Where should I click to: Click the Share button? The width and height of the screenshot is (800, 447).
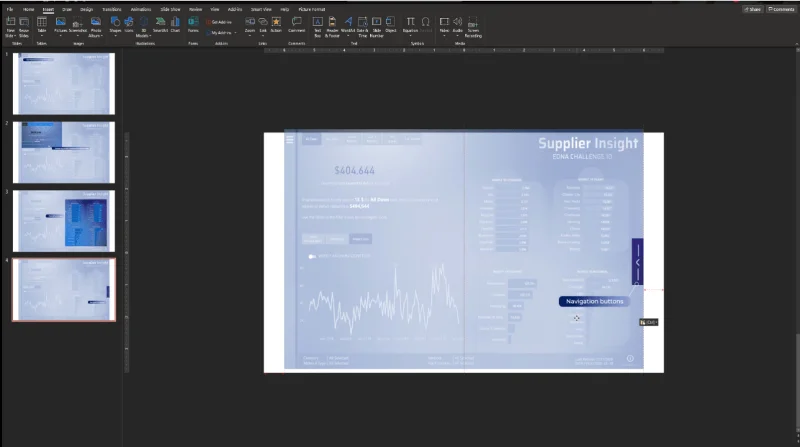click(753, 9)
